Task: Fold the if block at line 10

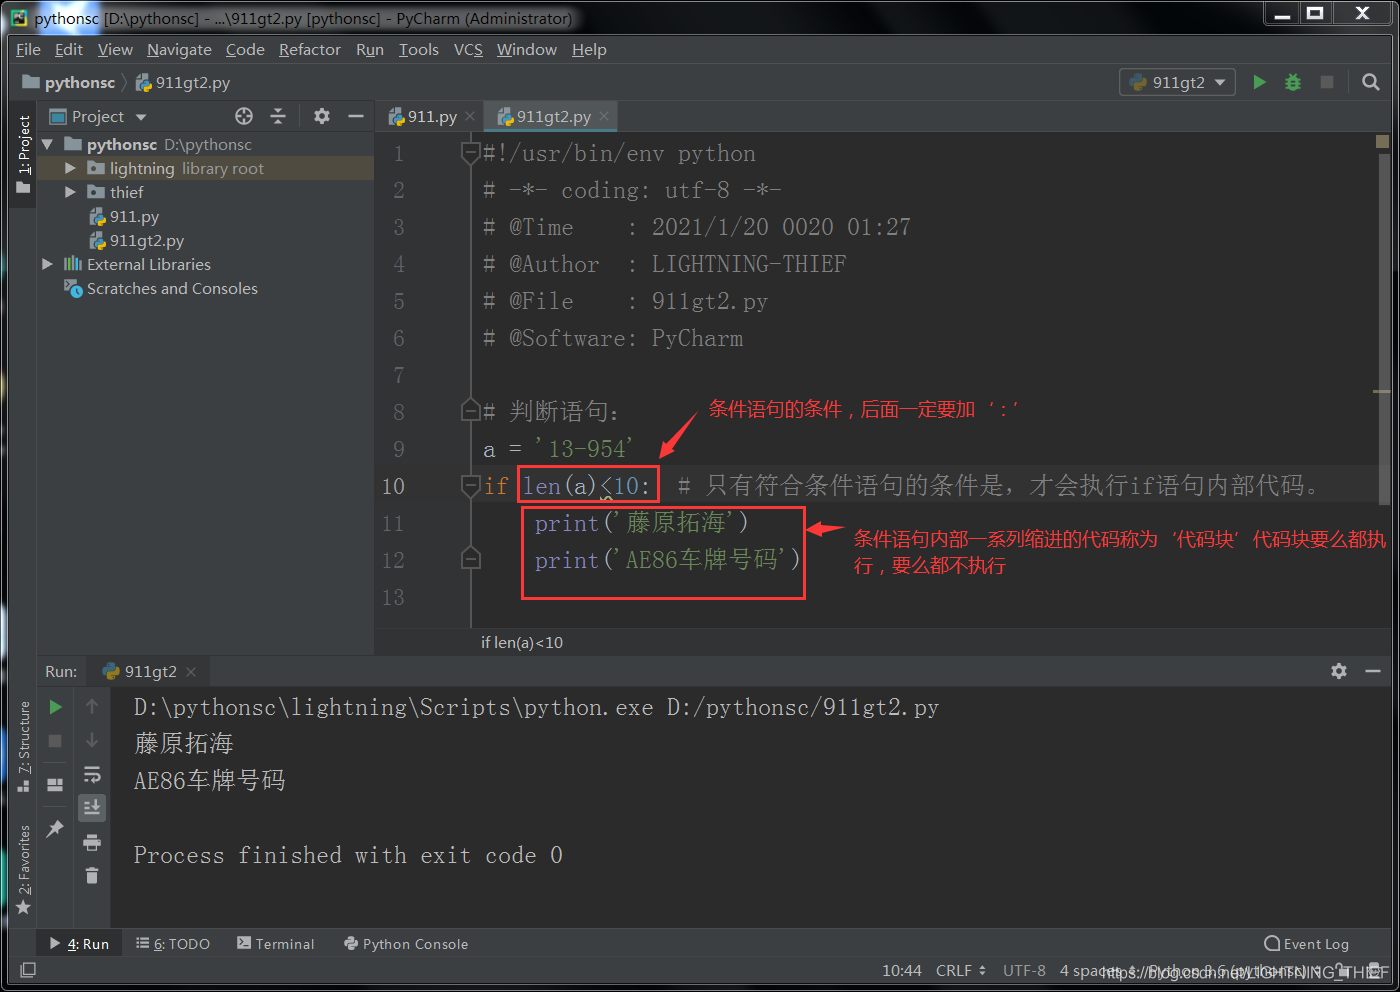Action: click(x=470, y=485)
